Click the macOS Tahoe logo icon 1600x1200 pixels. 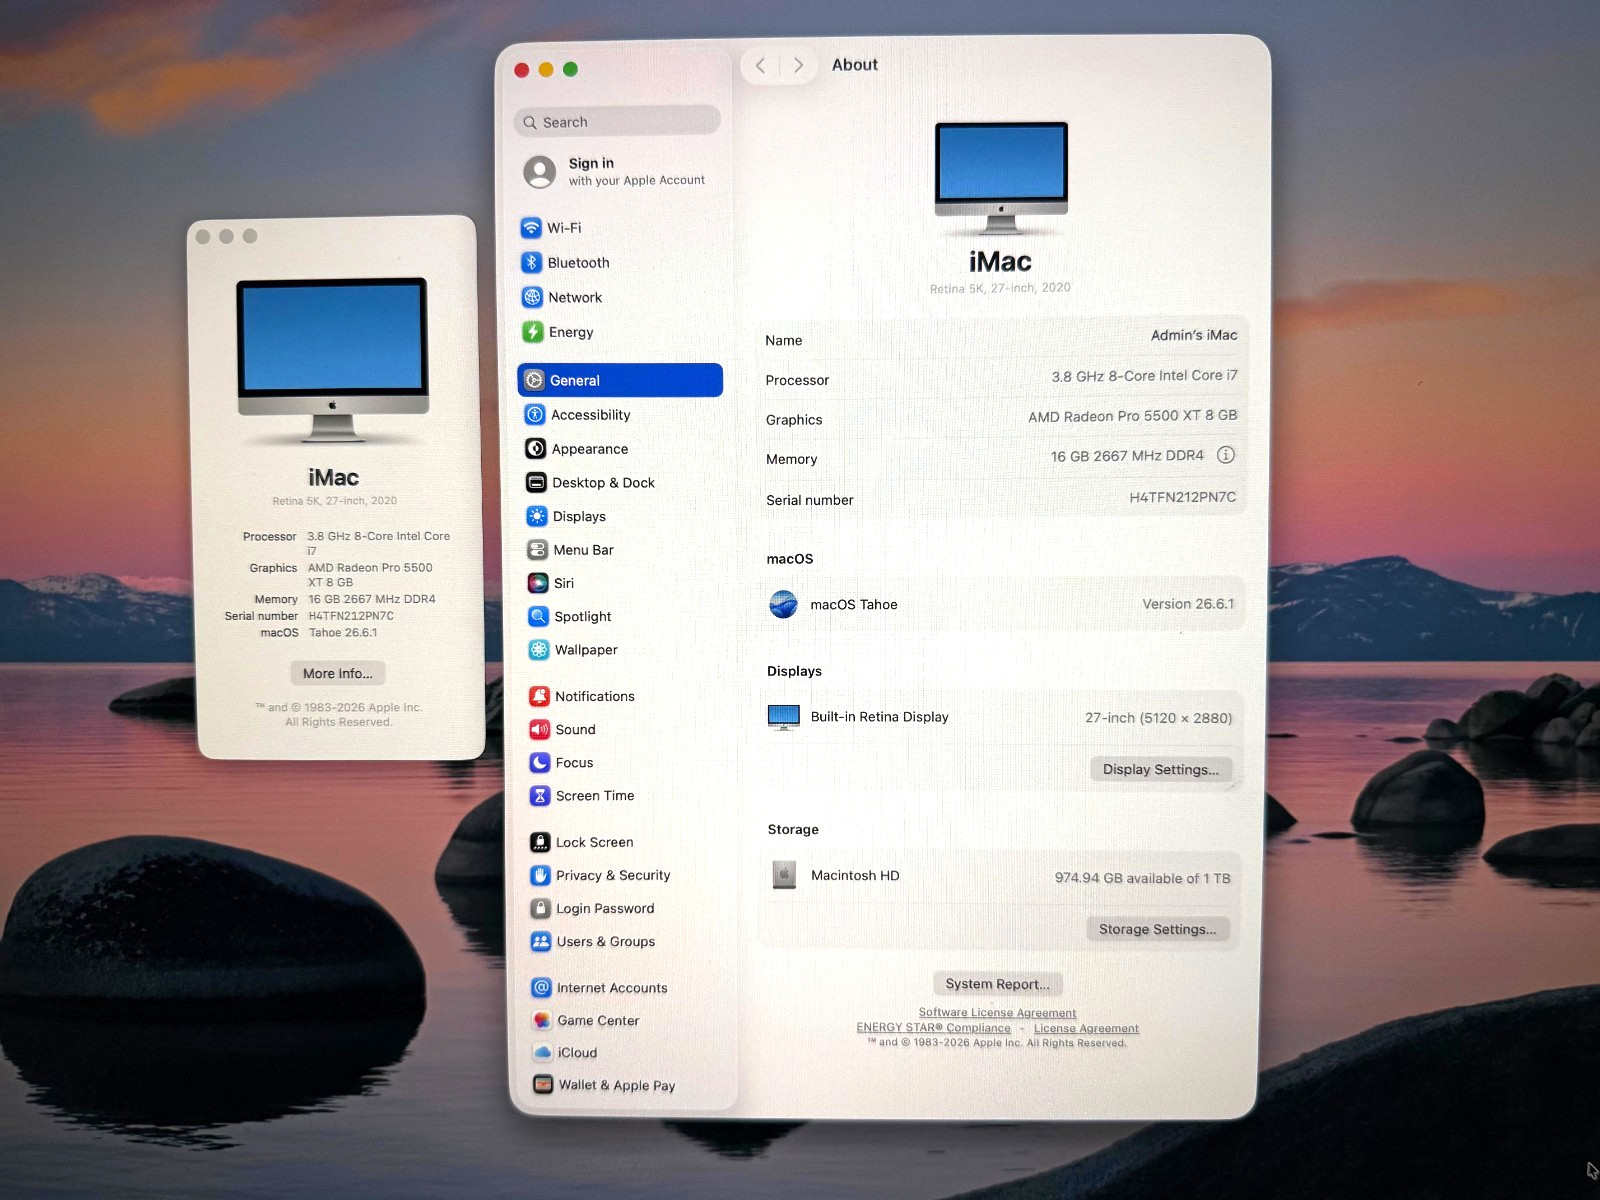pos(783,604)
